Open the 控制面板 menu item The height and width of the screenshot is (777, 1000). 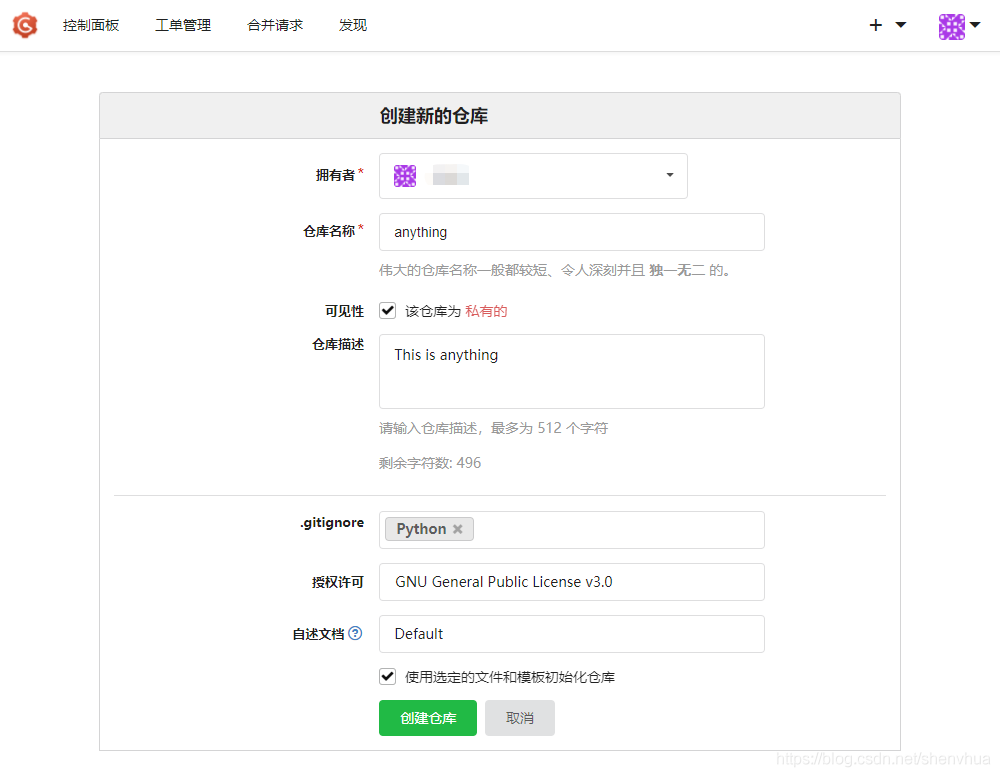(x=91, y=26)
